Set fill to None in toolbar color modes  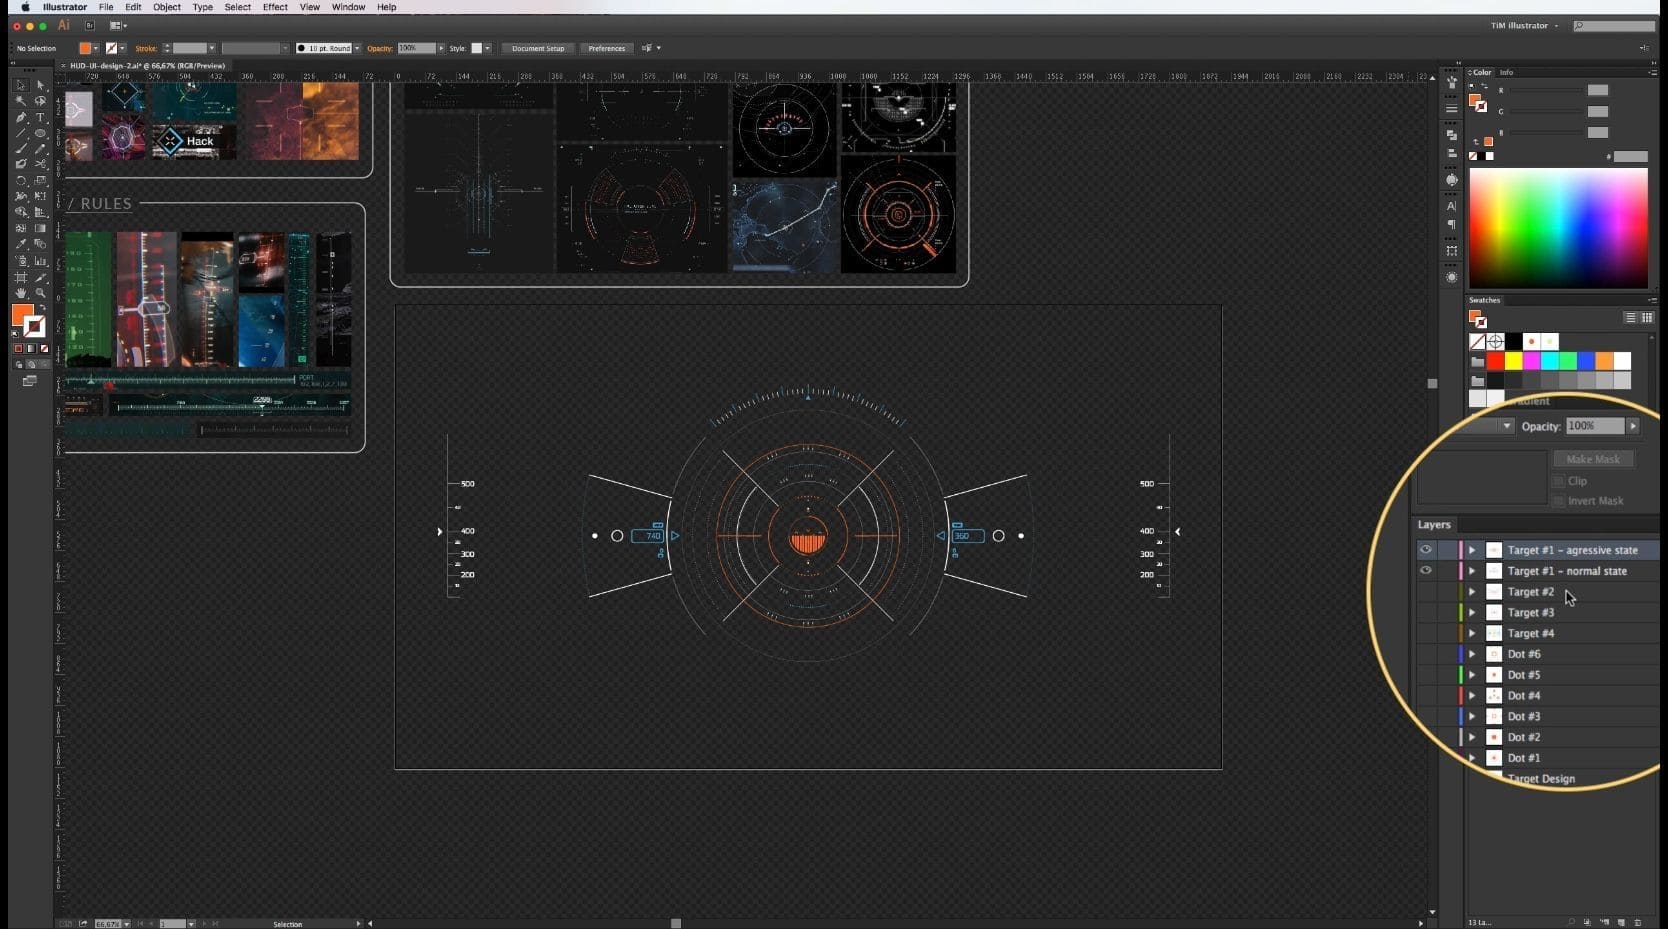click(44, 349)
